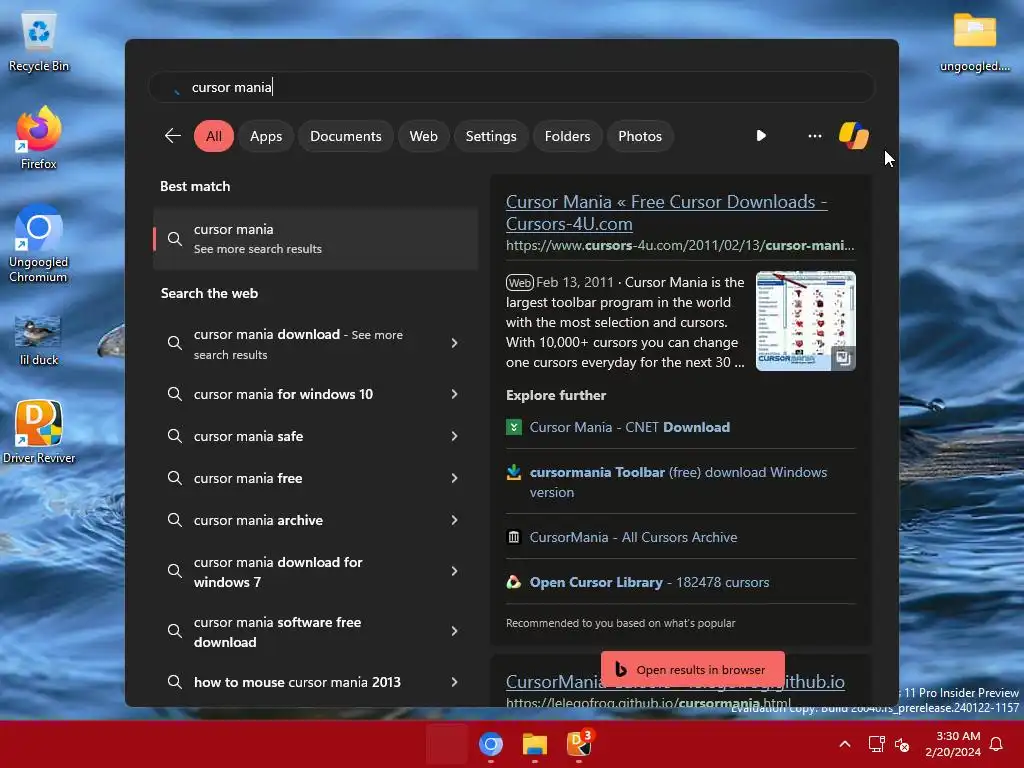The width and height of the screenshot is (1024, 768).
Task: Select the ungoogled folder on desktop
Action: pyautogui.click(x=974, y=41)
